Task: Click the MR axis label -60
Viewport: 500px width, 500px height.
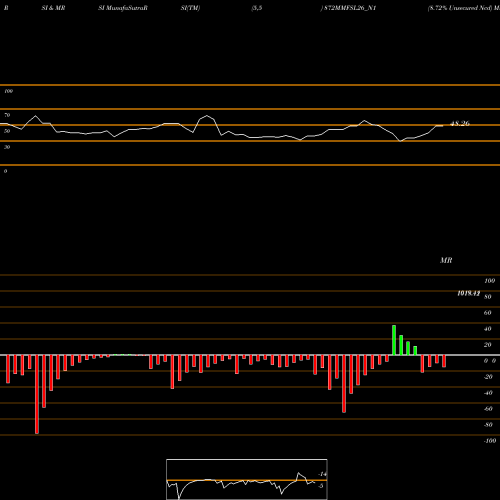Action: tap(488, 409)
